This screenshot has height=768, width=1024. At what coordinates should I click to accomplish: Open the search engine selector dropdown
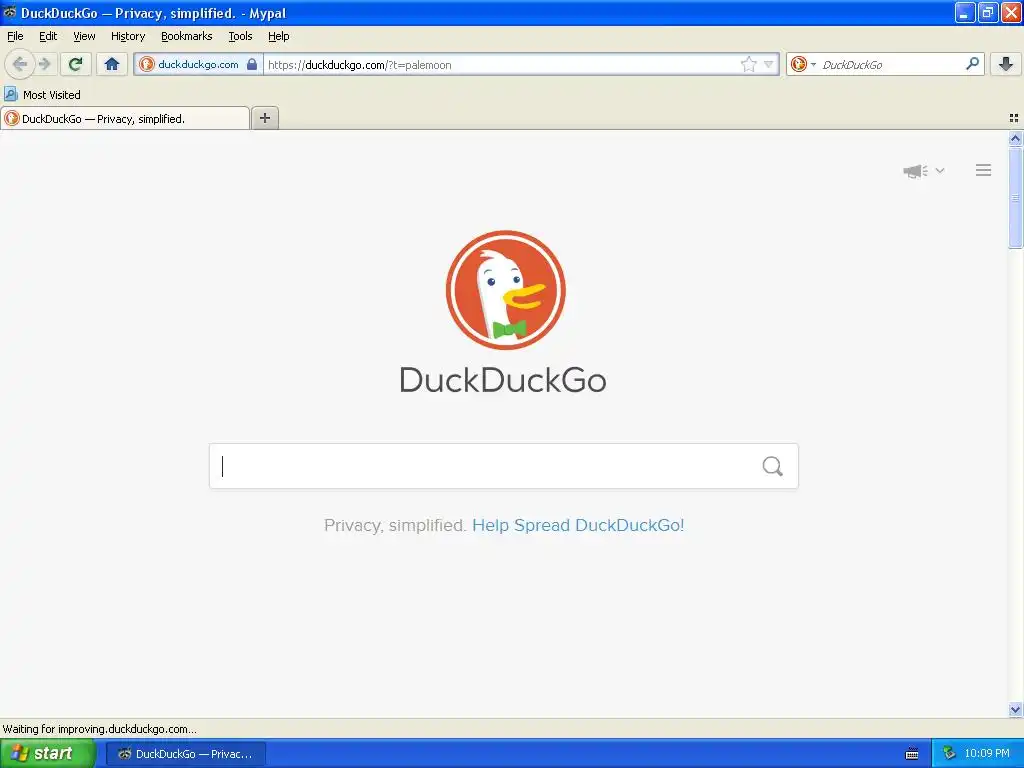(803, 64)
